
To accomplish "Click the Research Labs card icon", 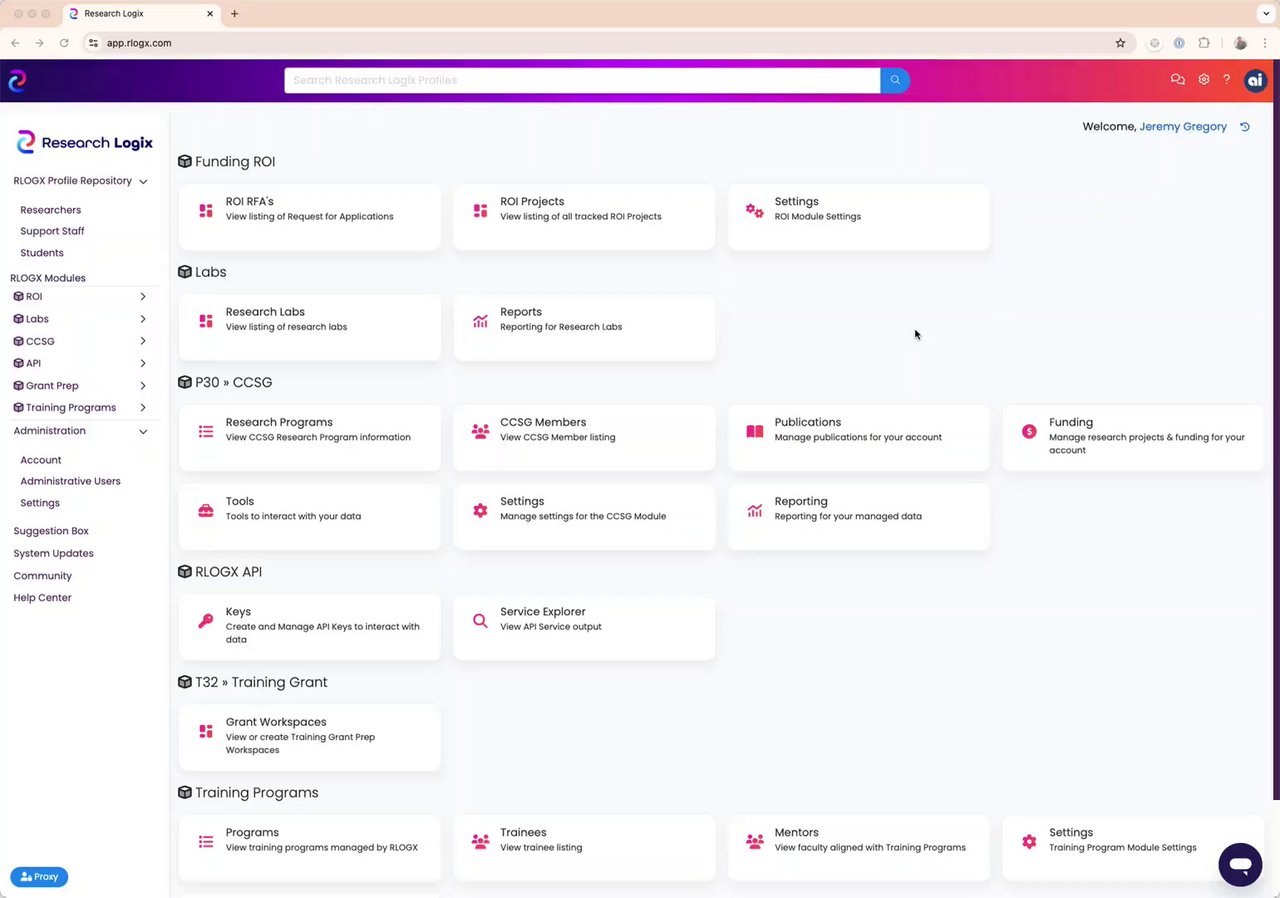I will point(206,321).
